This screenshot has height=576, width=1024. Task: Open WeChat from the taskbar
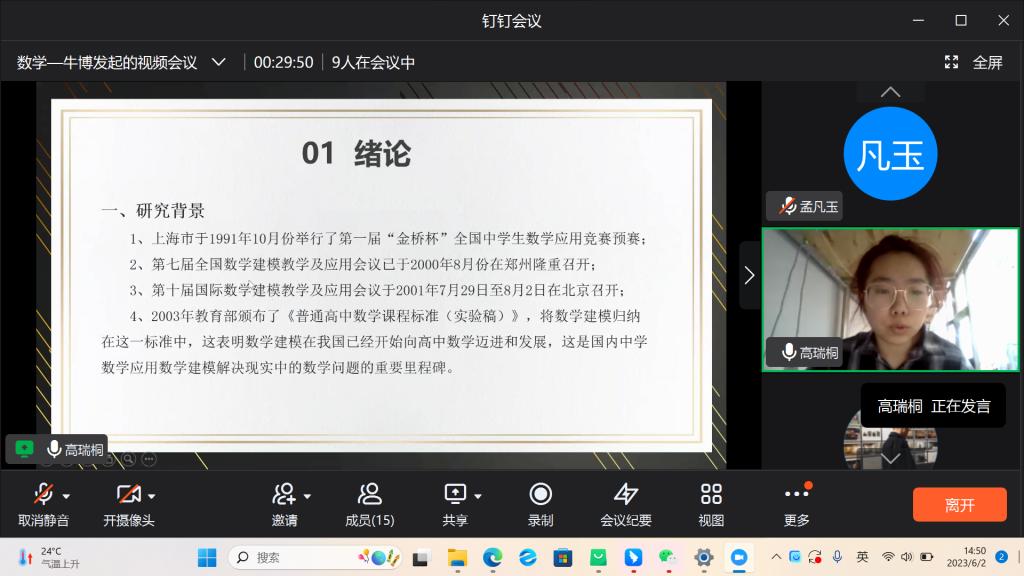(667, 557)
